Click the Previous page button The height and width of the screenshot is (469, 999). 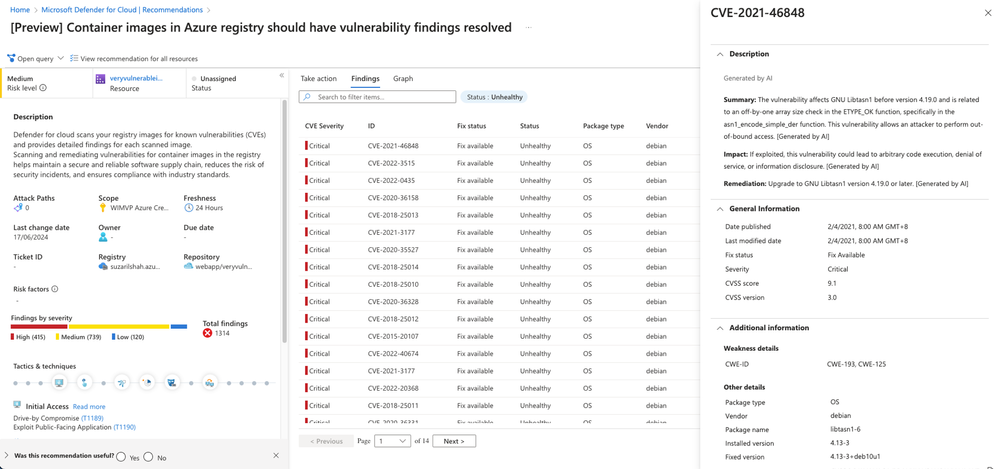(326, 441)
